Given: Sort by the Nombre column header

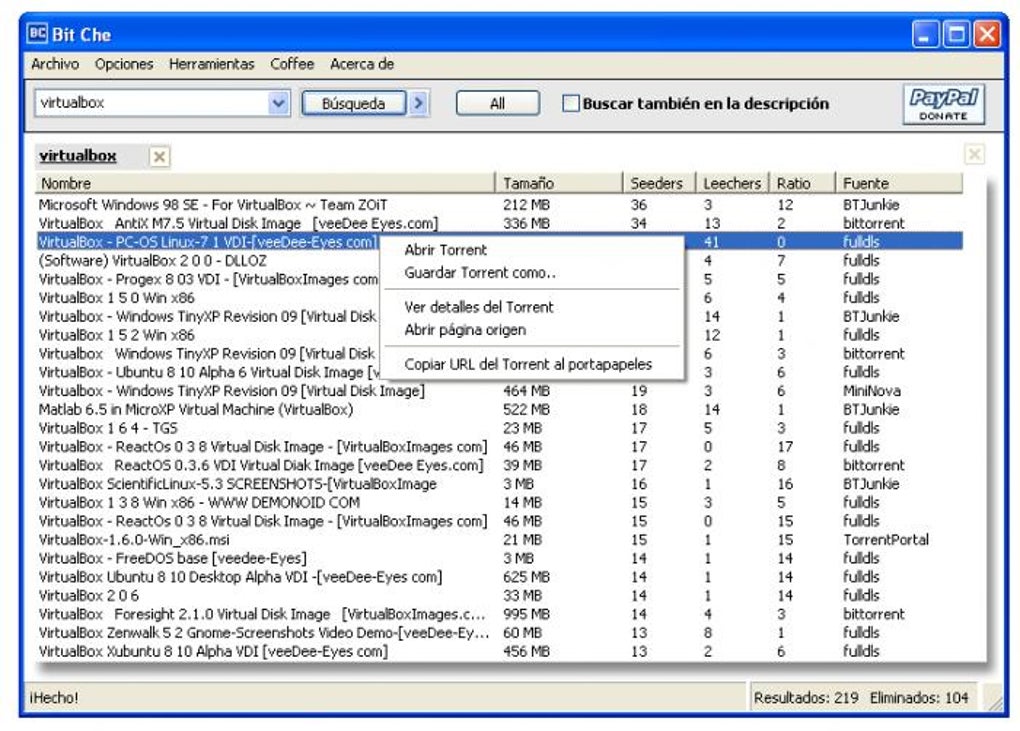Looking at the screenshot, I should 265,183.
